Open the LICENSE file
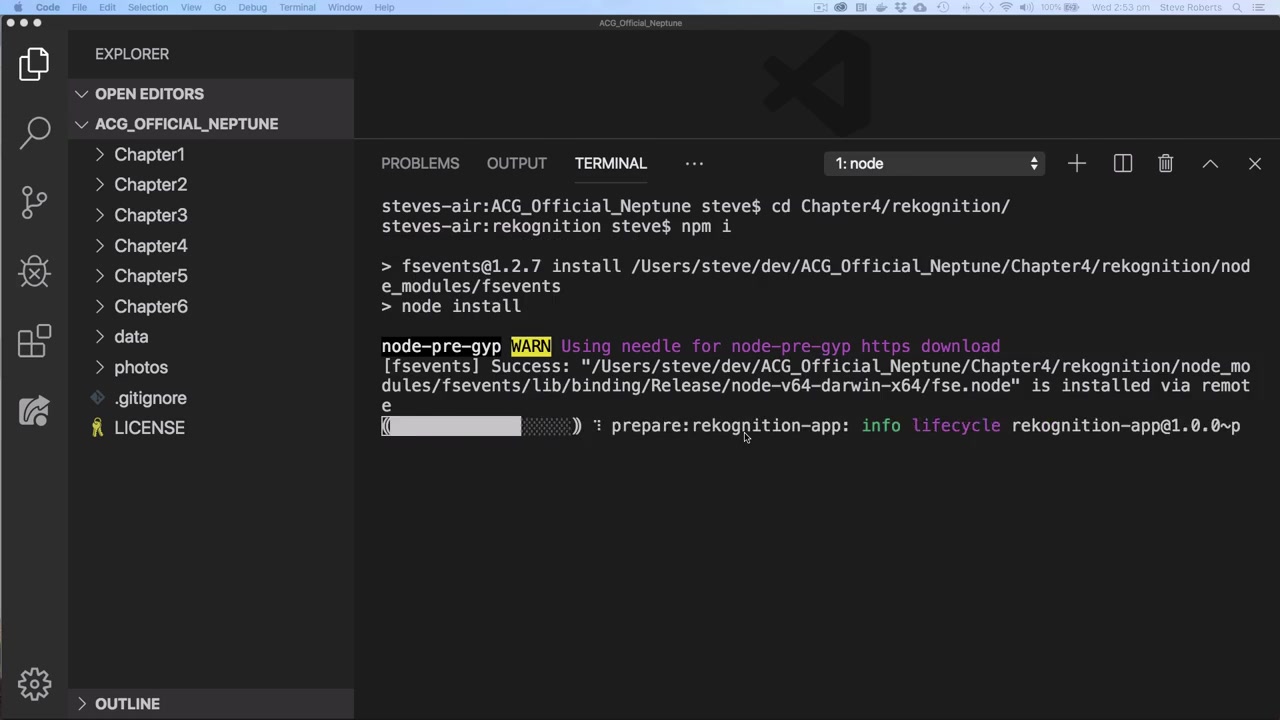The height and width of the screenshot is (720, 1280). click(x=149, y=428)
